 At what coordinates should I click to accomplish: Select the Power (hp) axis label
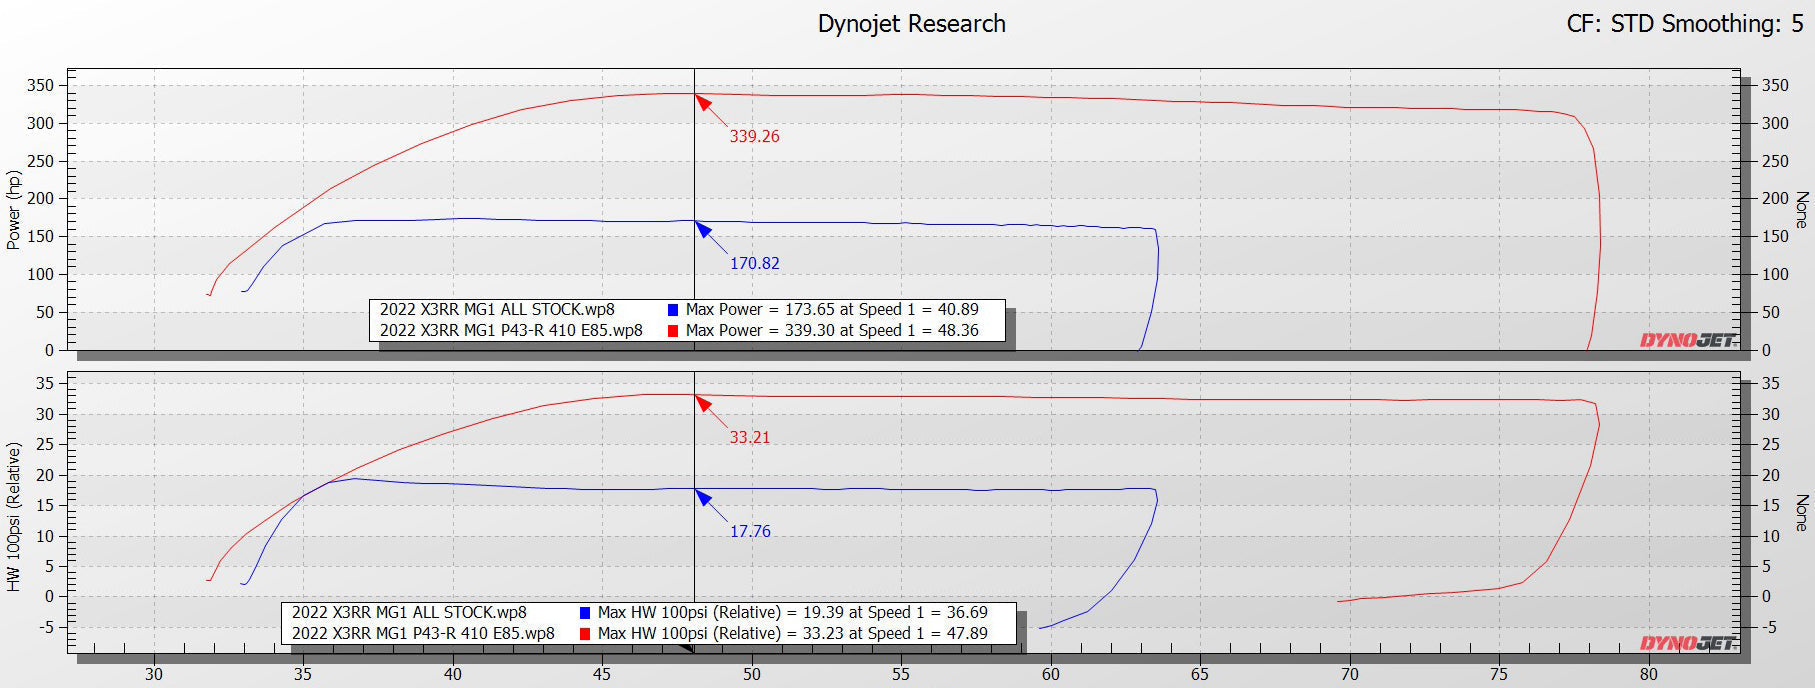pyautogui.click(x=14, y=210)
